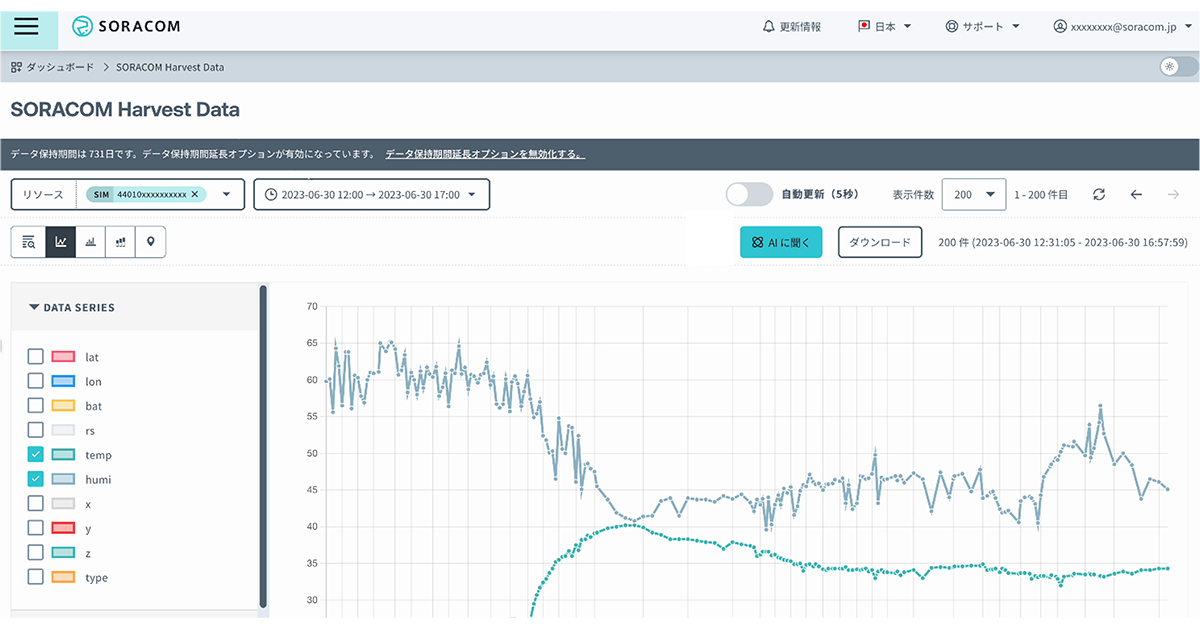The width and height of the screenshot is (1200, 630).
Task: Click the データ保持期間延長オプションを無効化する link
Action: (484, 154)
